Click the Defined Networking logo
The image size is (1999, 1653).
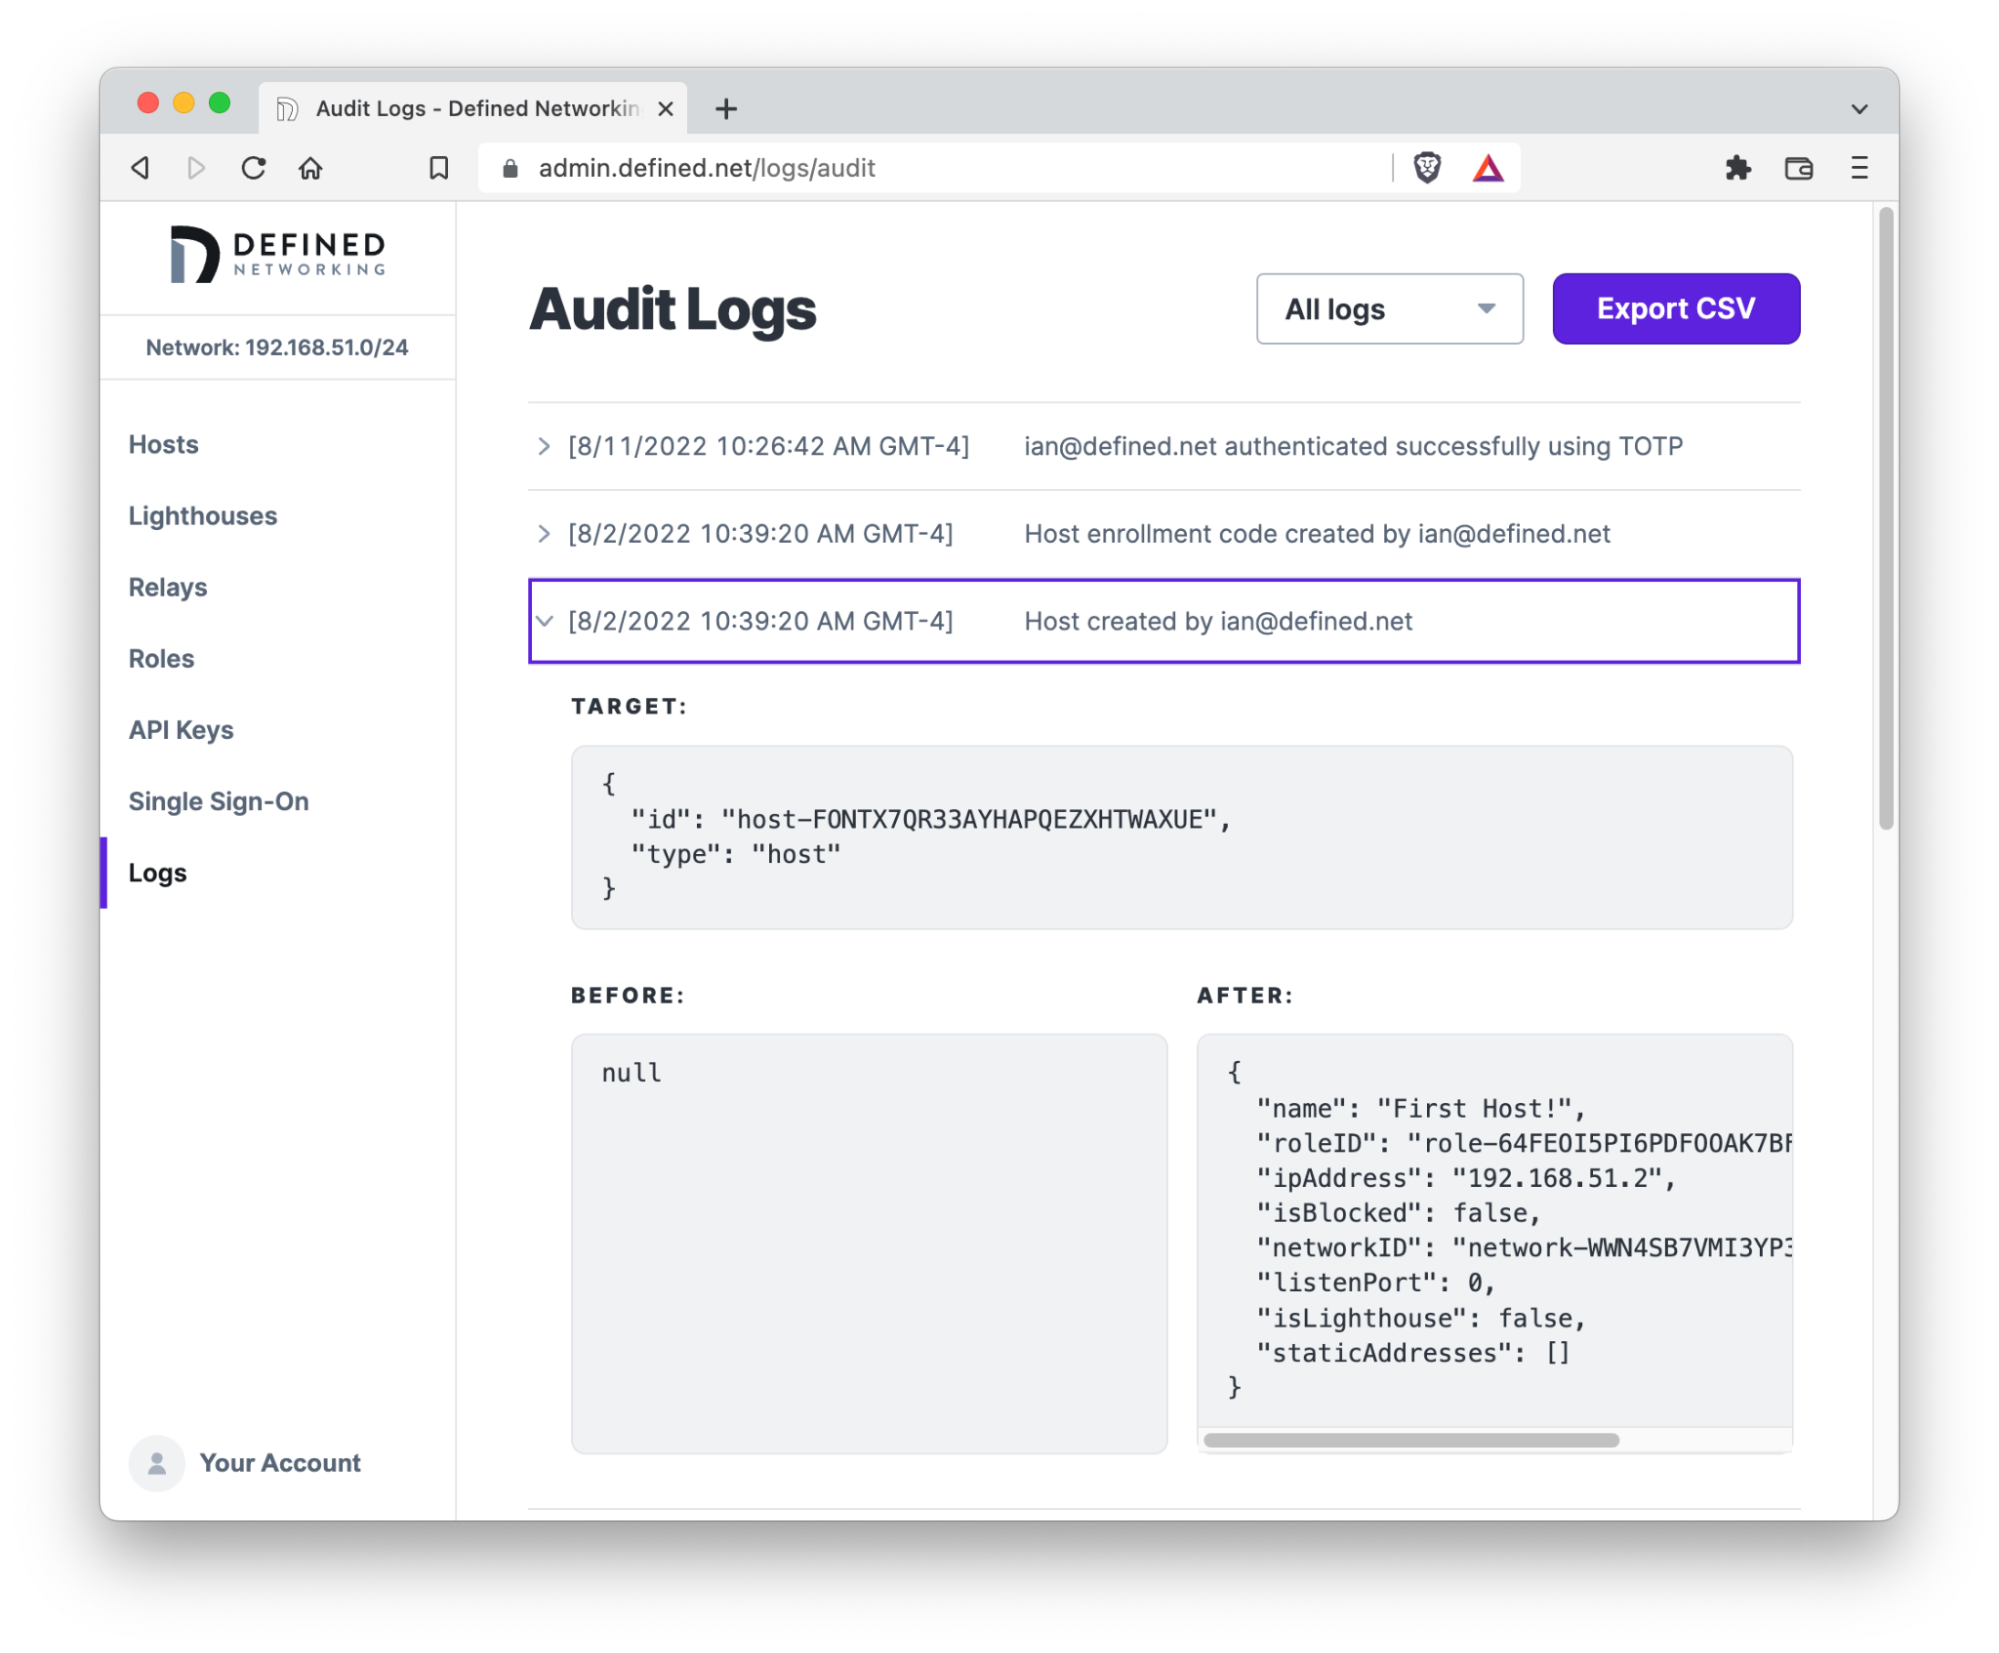coord(277,255)
